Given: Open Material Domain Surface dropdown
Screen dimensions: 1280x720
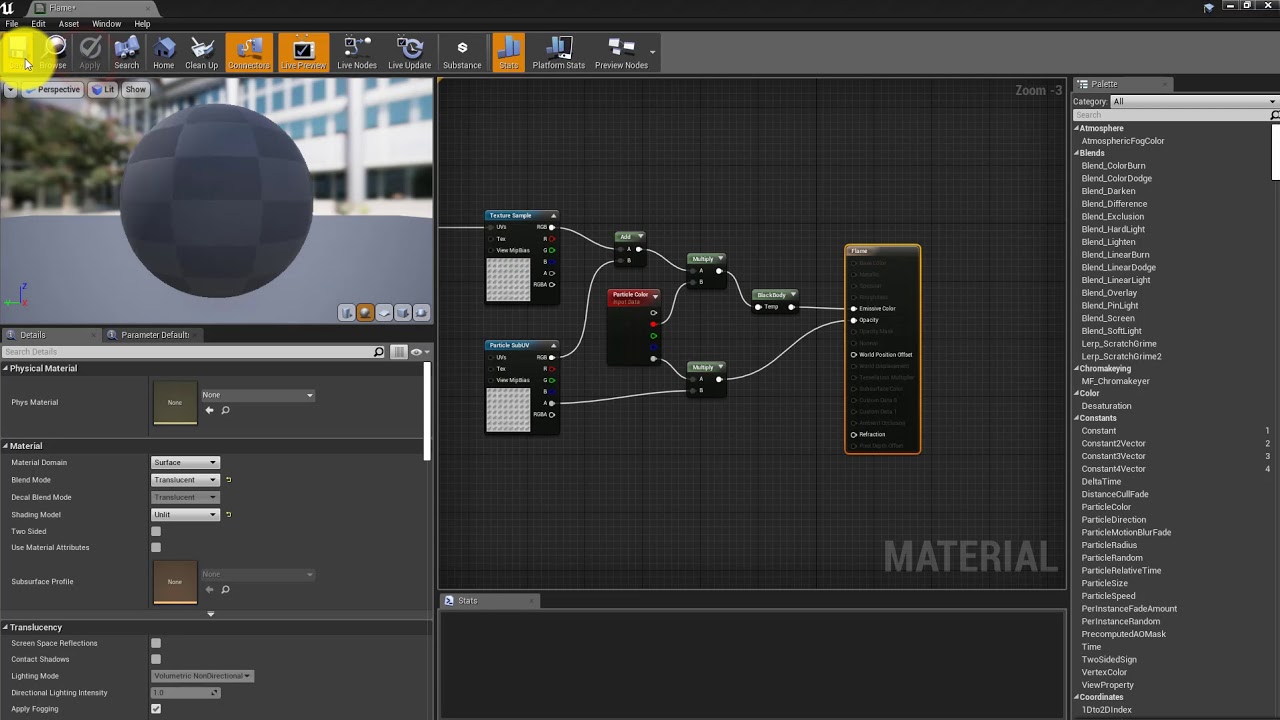Looking at the screenshot, I should (x=185, y=463).
